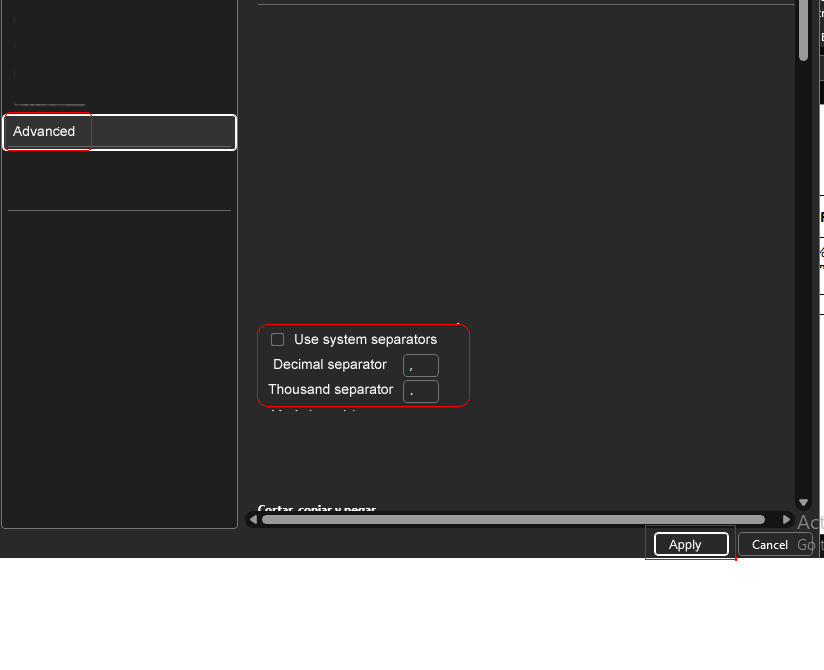
Task: Click the vertical scrollbar down arrow
Action: tap(803, 503)
